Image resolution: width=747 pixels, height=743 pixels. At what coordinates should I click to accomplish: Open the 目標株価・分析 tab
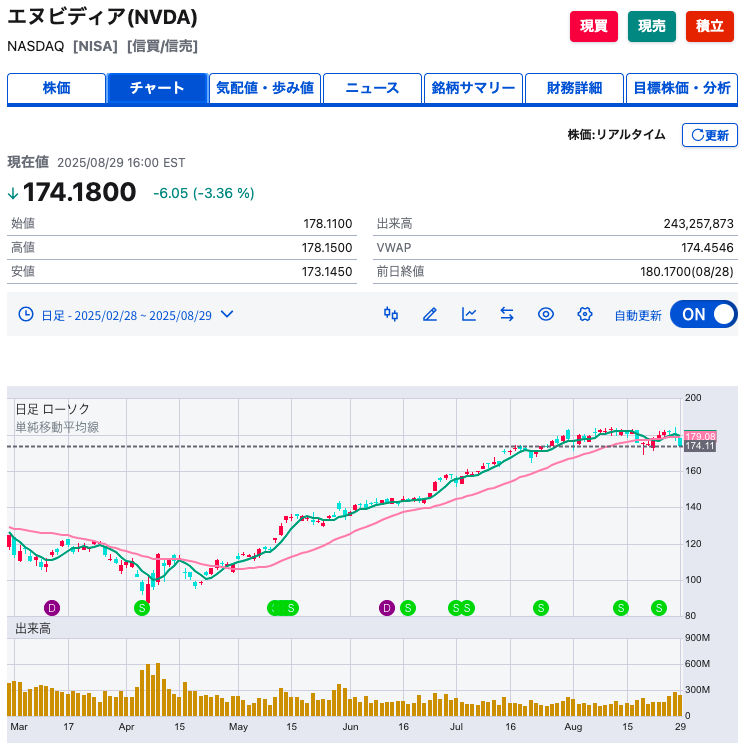[x=682, y=88]
